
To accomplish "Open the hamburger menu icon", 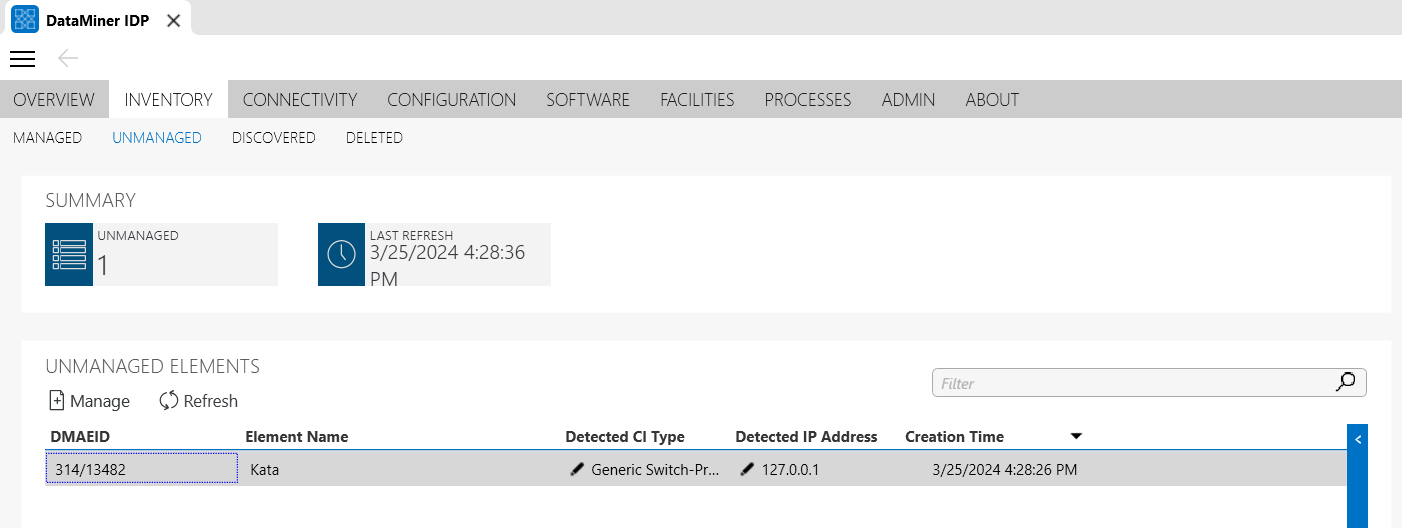I will (x=22, y=59).
